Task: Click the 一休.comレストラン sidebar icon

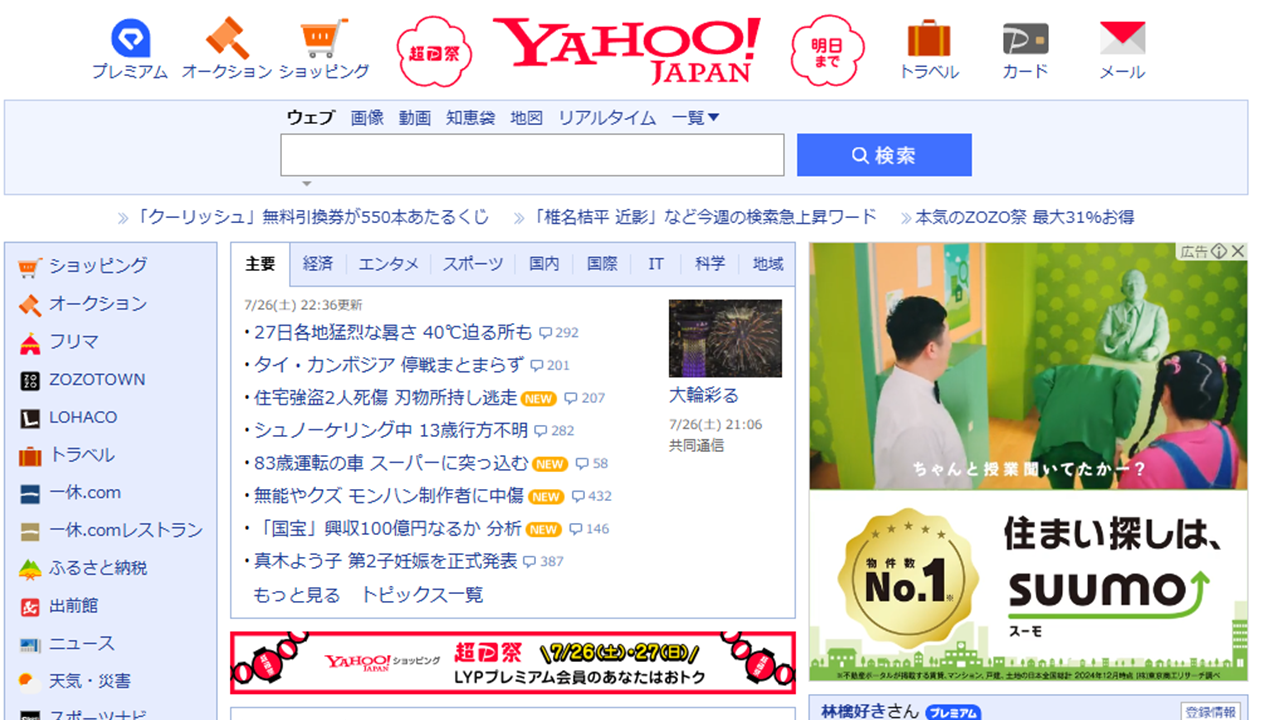Action: (30, 531)
